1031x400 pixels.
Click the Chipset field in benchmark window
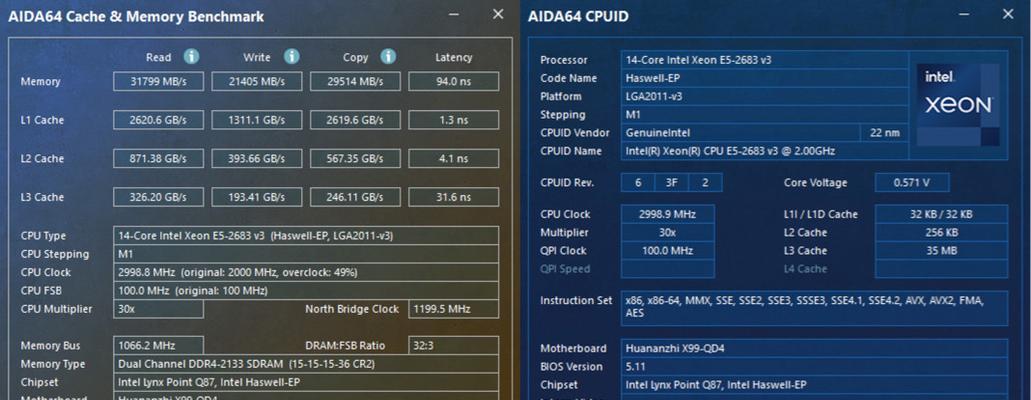[x=306, y=382]
